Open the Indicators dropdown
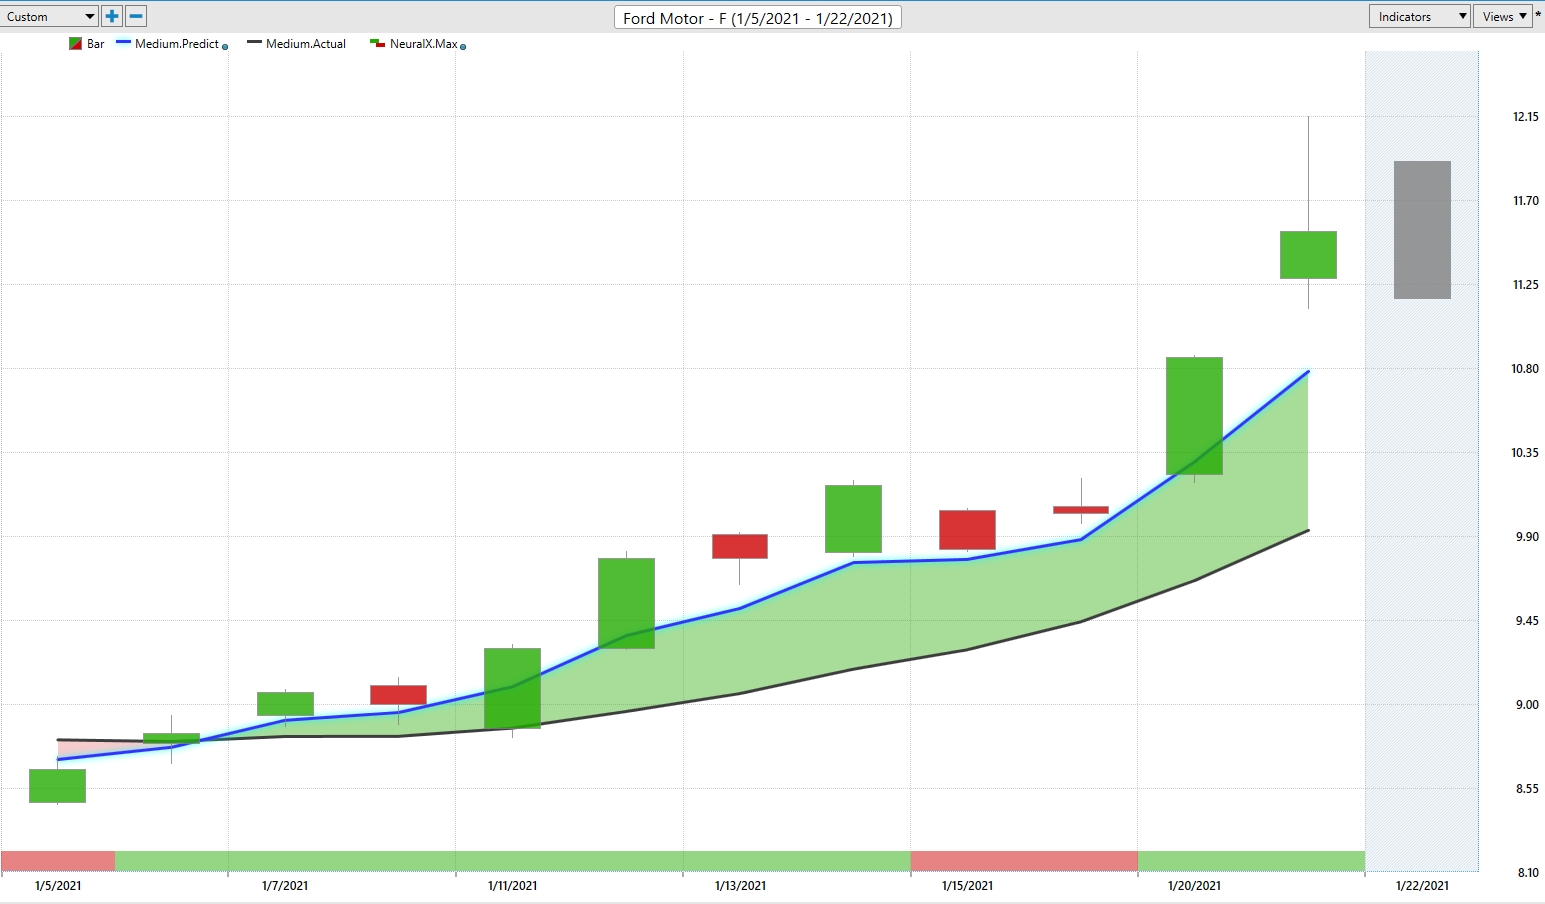 click(x=1420, y=16)
